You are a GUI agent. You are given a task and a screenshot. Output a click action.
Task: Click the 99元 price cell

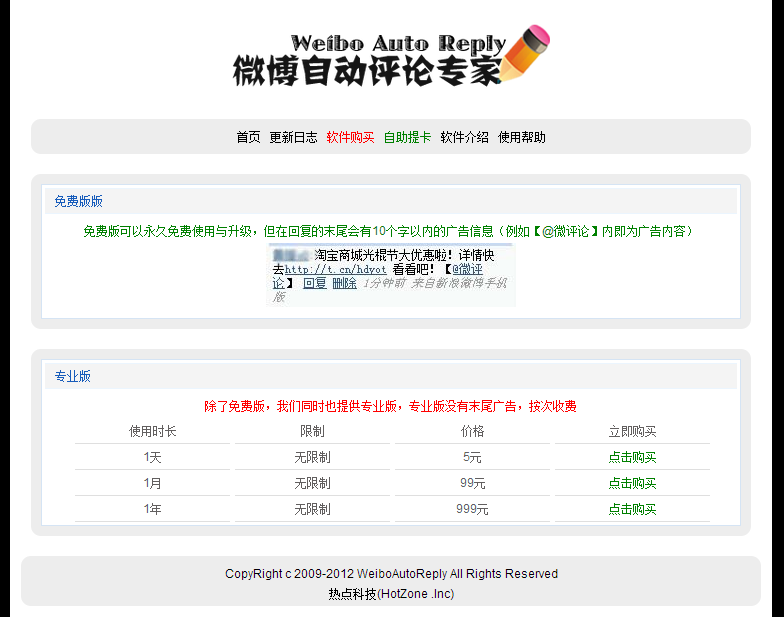click(472, 483)
